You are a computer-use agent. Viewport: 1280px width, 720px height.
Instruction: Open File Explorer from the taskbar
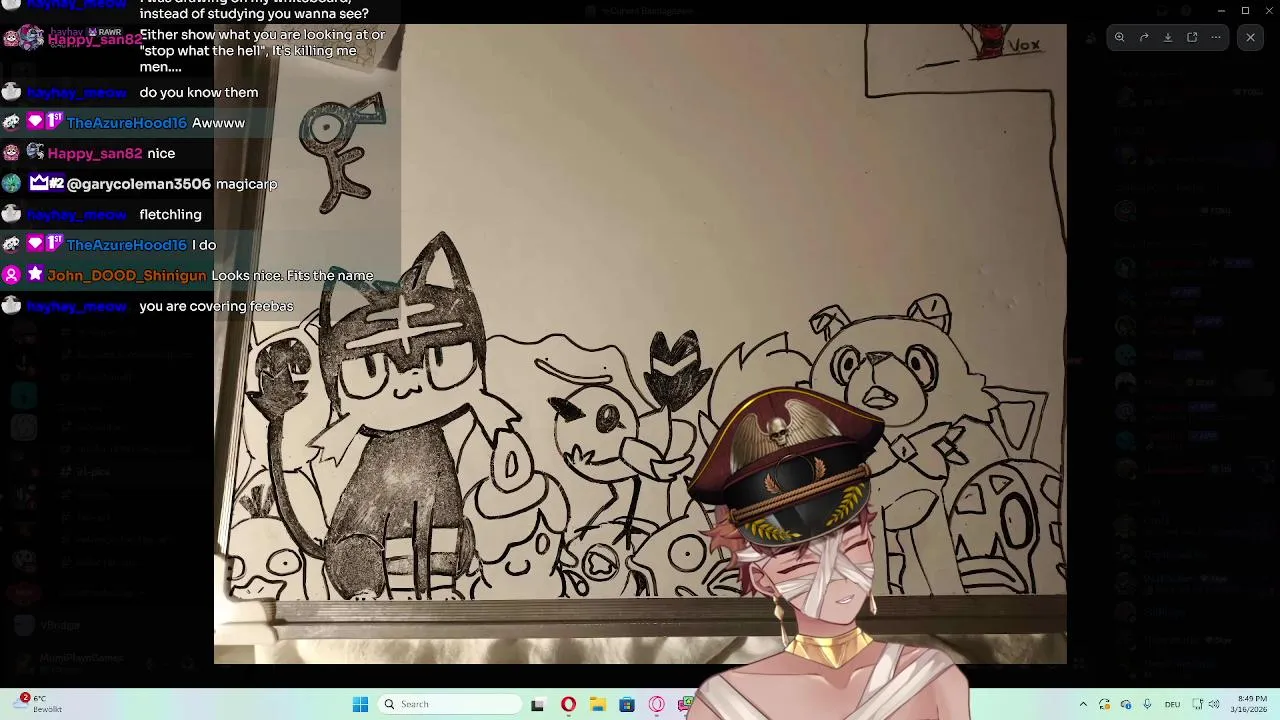[x=597, y=704]
